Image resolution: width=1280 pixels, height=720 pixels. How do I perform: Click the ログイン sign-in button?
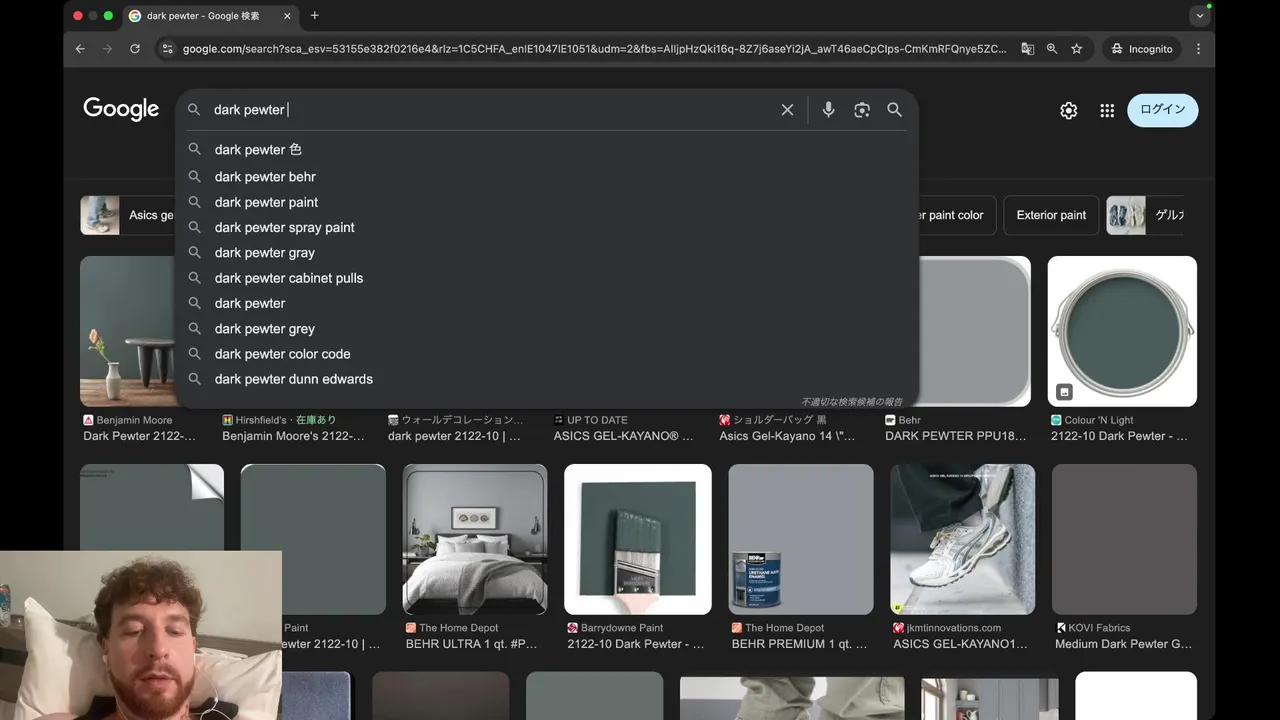[x=1163, y=110]
